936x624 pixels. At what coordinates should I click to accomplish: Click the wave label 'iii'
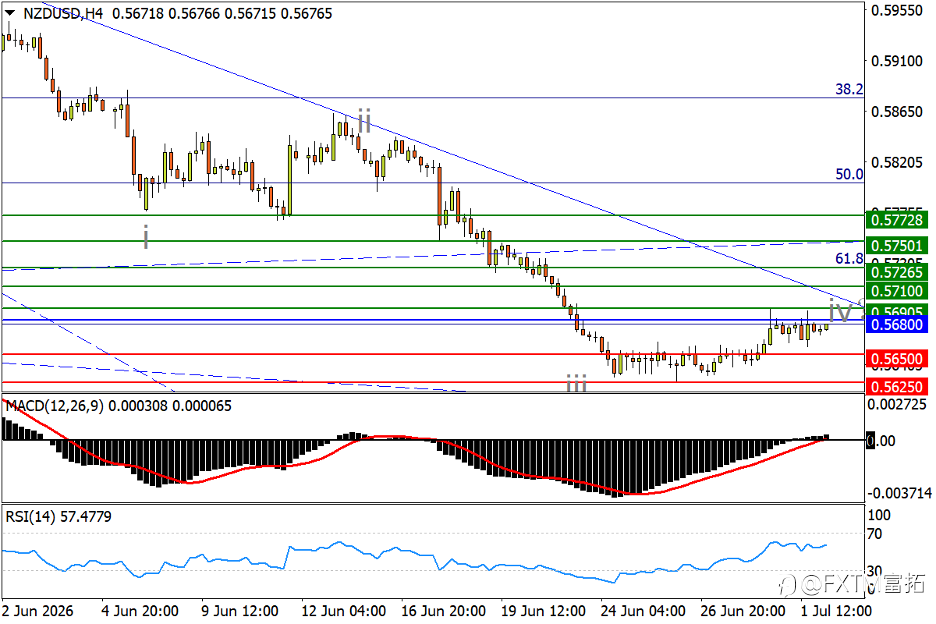tap(576, 383)
